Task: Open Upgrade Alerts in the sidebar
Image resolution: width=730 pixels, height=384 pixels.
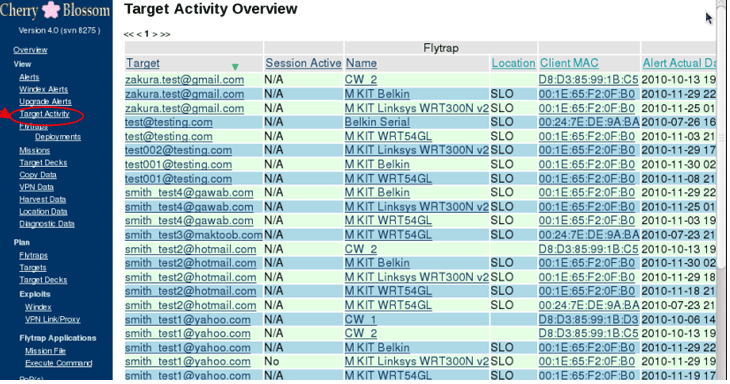Action: coord(45,101)
